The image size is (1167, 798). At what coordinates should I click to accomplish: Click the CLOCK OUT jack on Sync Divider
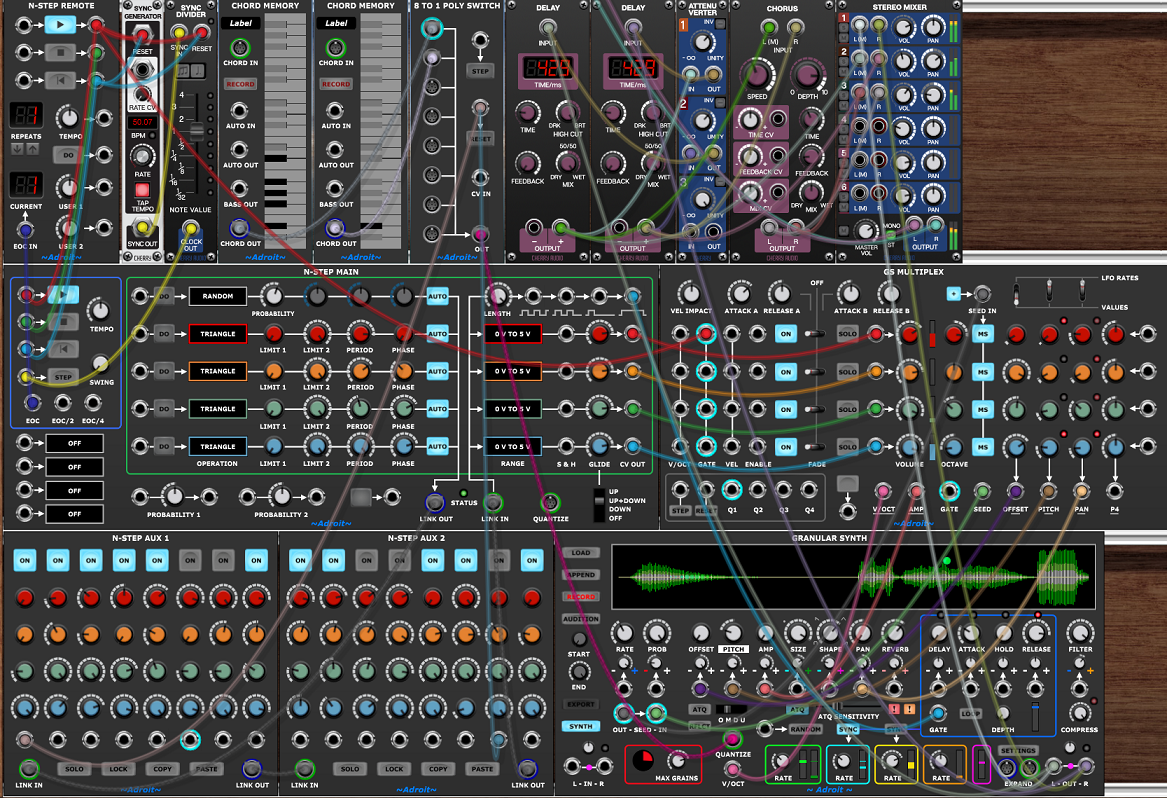[x=191, y=227]
